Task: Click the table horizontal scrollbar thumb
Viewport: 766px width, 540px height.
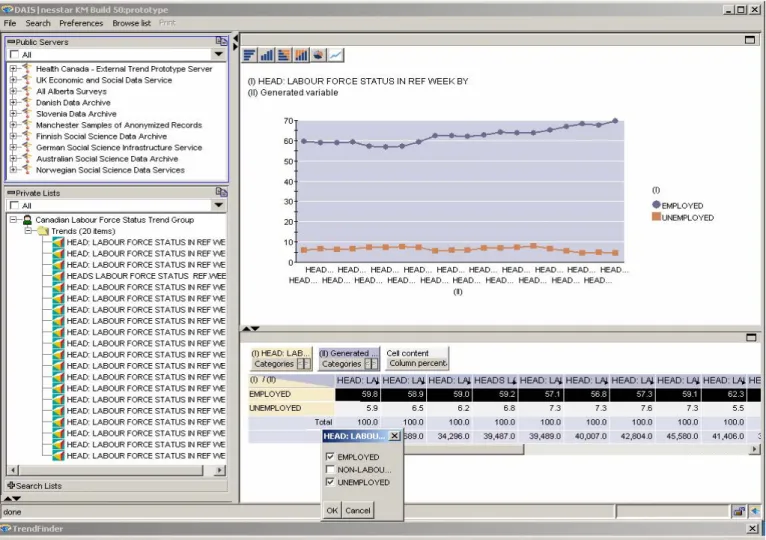Action: pyautogui.click(x=463, y=449)
